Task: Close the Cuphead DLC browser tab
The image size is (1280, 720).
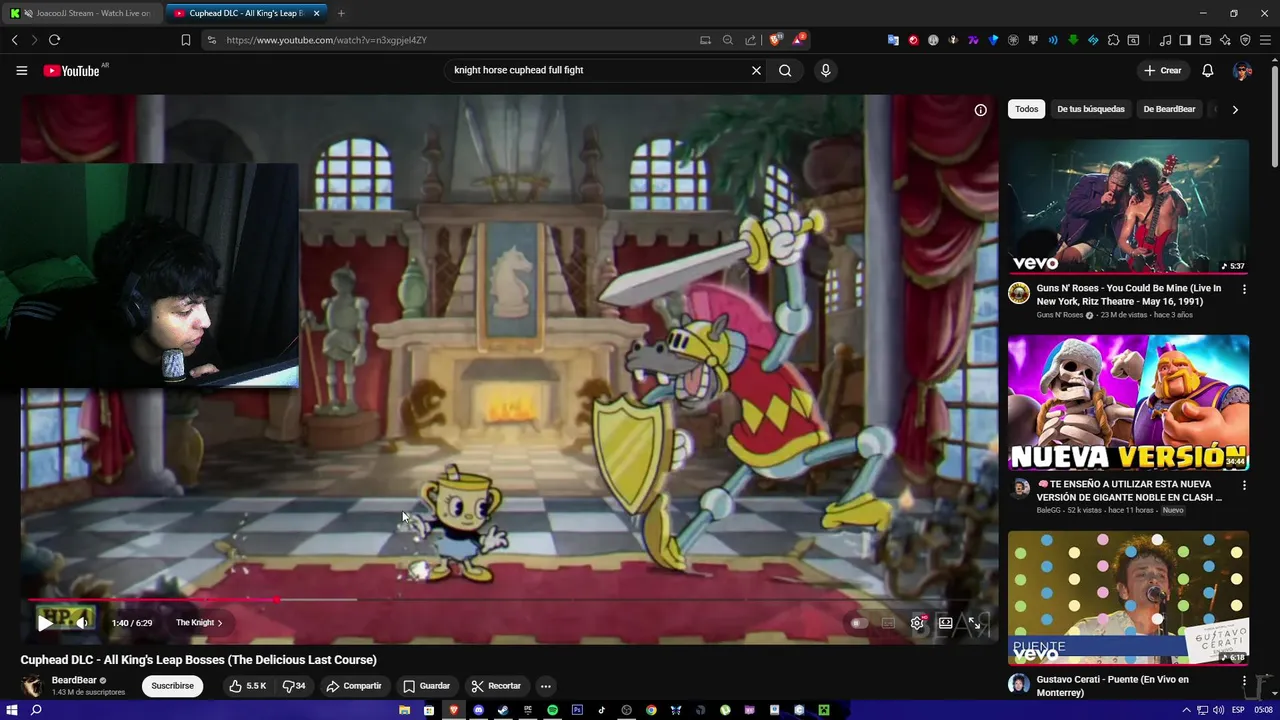Action: [x=317, y=13]
